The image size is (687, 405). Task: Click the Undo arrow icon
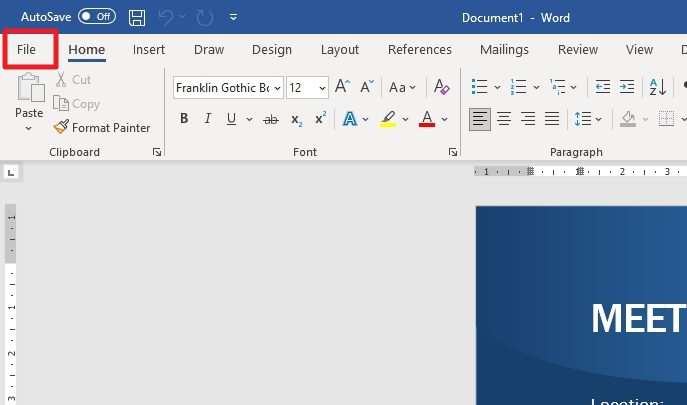click(x=166, y=18)
